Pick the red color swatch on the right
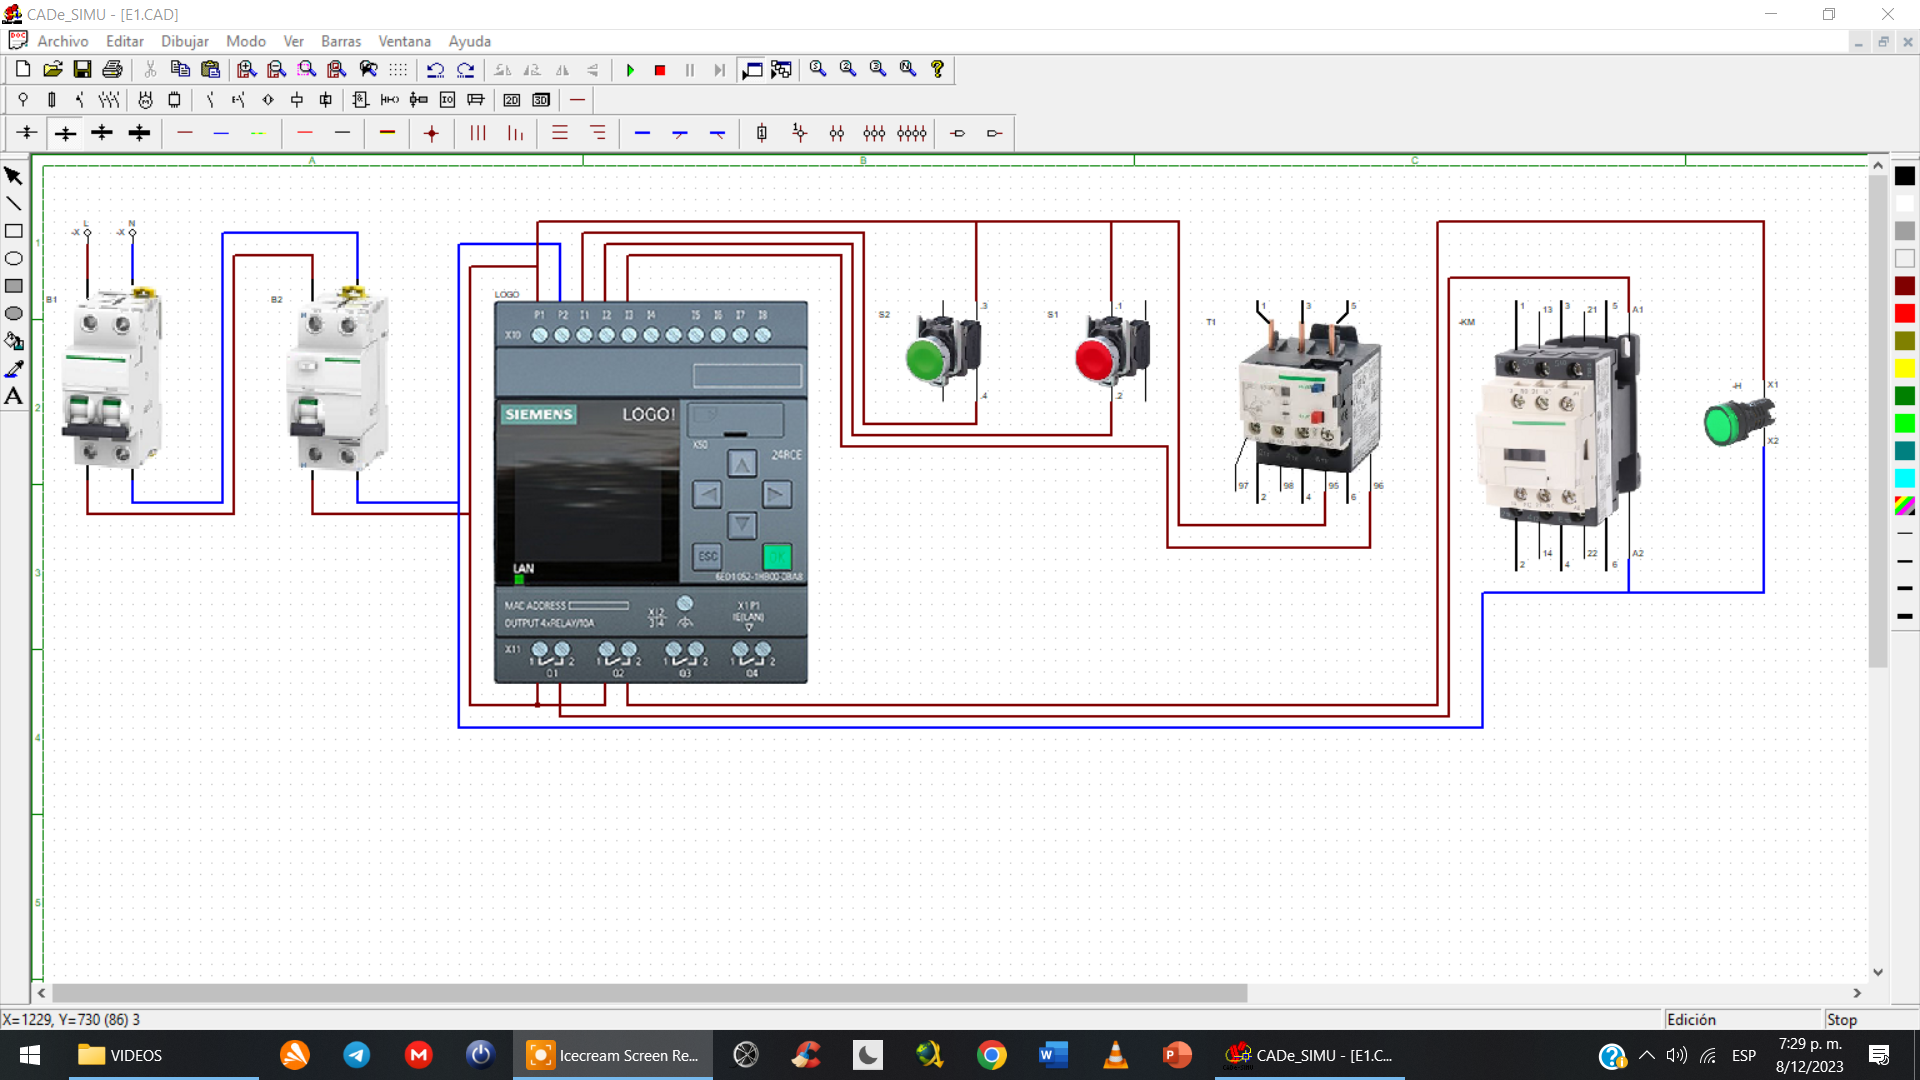1920x1080 pixels. 1905,313
